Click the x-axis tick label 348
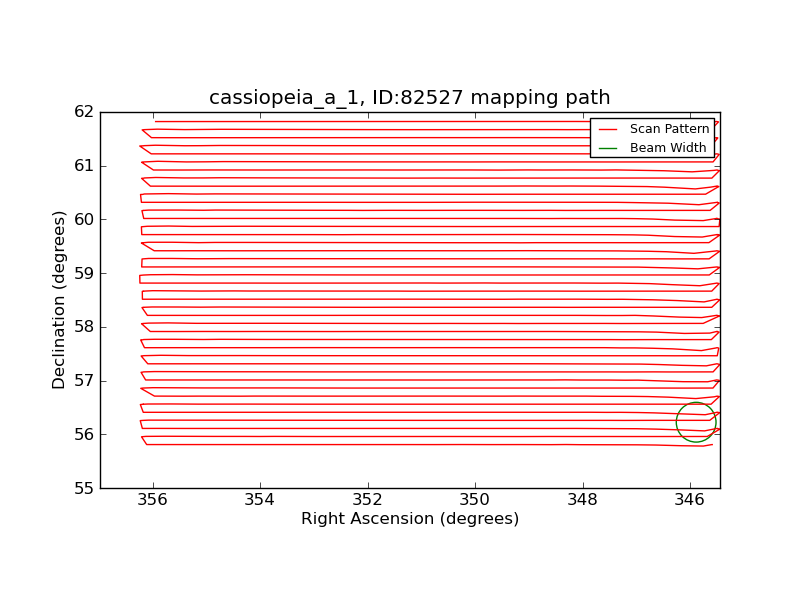 (x=582, y=499)
